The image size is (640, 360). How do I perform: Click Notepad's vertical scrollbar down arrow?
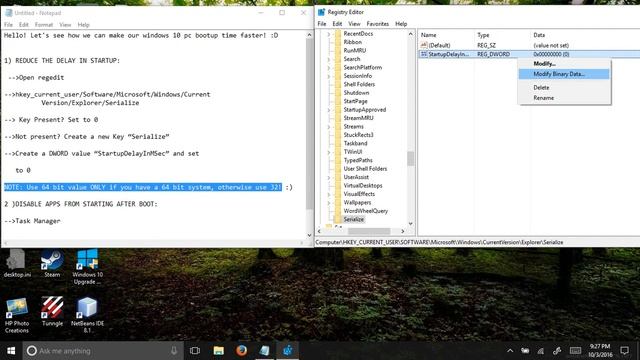pos(309,235)
